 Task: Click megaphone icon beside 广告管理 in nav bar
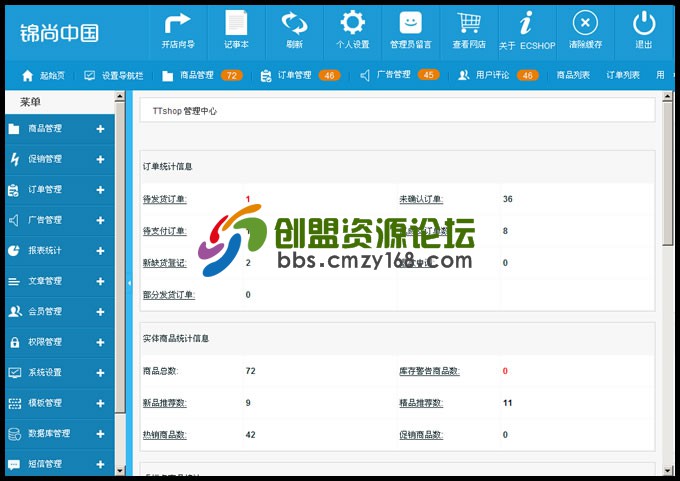365,76
